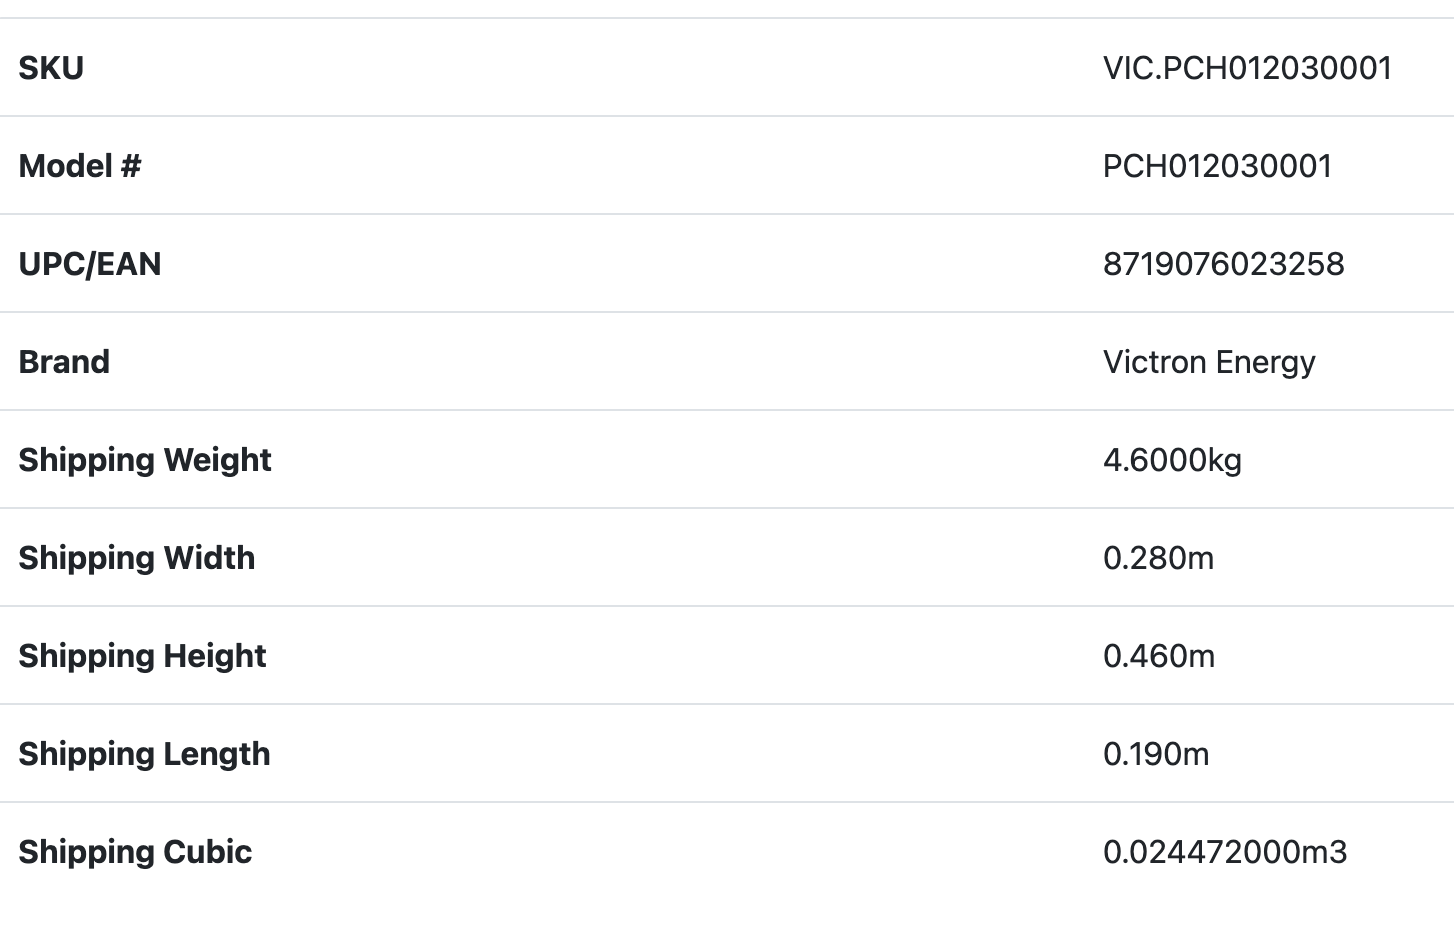Click the Shipping Cubic label

(135, 852)
